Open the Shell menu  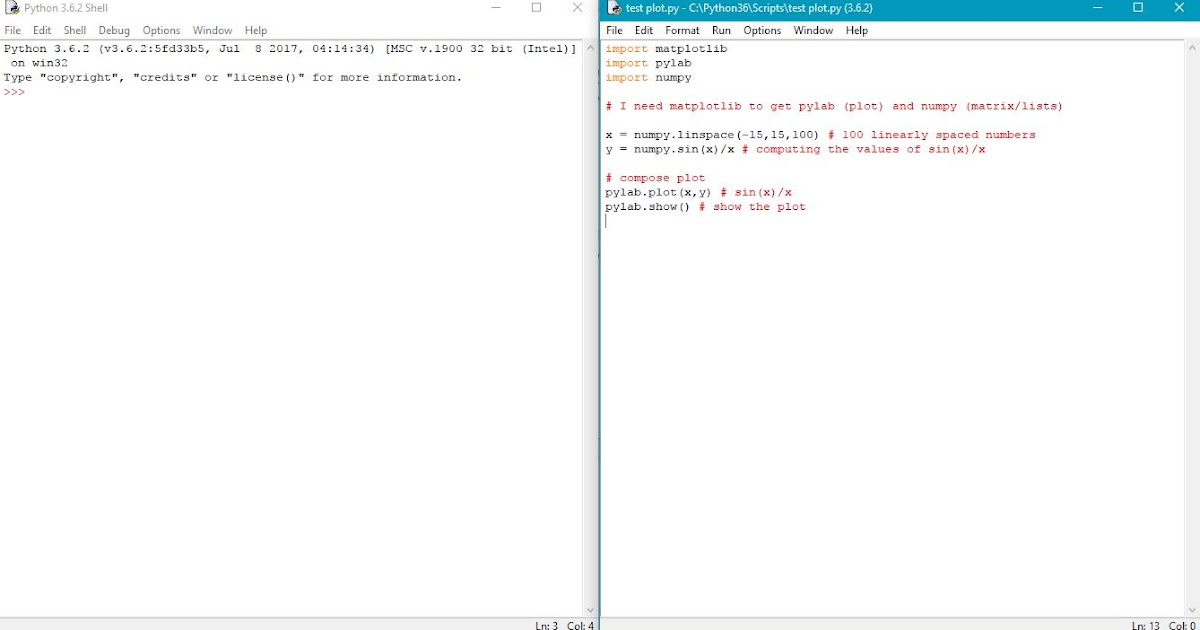tap(75, 30)
